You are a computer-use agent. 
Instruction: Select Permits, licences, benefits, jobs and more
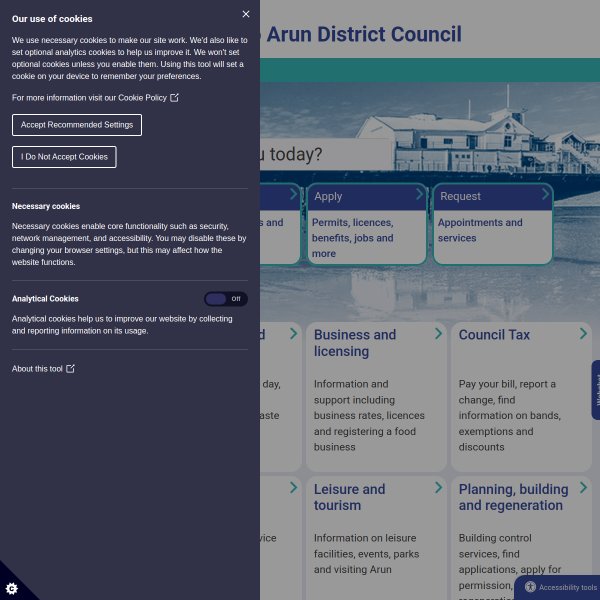click(x=352, y=238)
